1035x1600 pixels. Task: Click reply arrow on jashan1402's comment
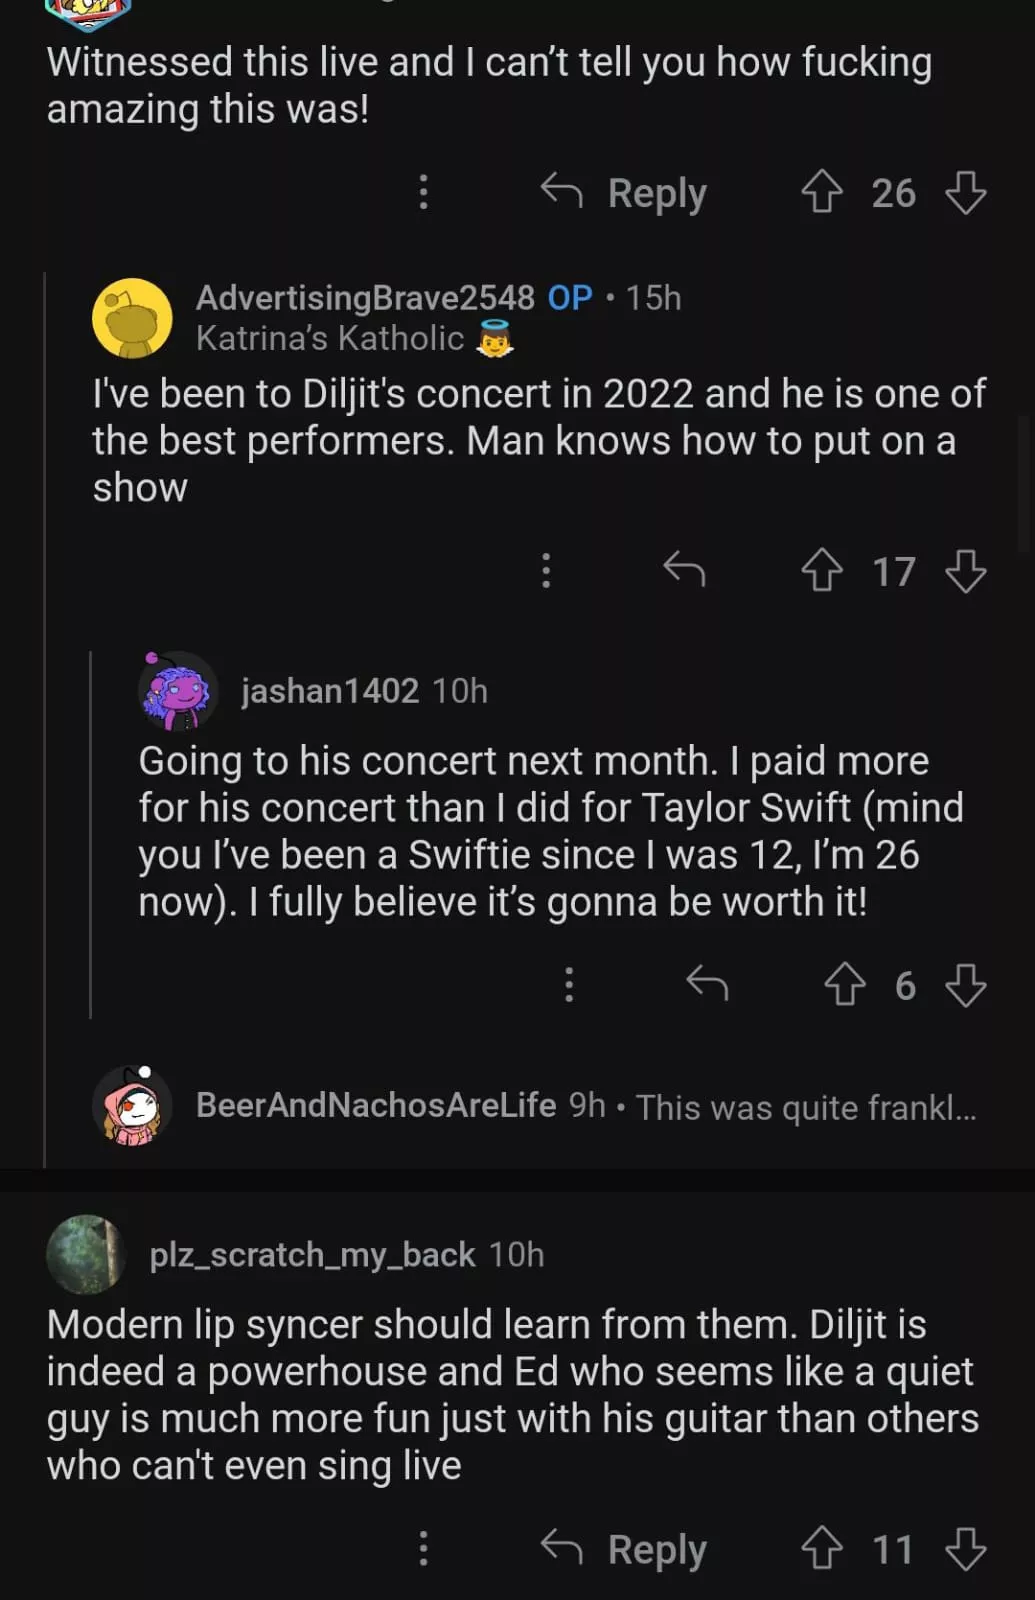coord(708,985)
